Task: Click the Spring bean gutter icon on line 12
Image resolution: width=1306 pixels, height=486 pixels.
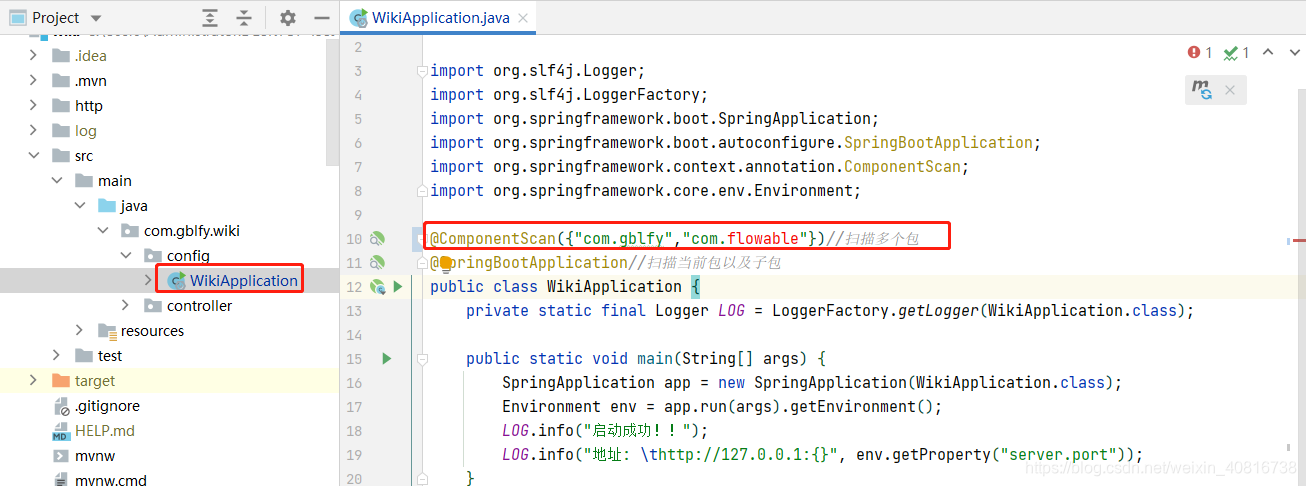Action: [377, 287]
